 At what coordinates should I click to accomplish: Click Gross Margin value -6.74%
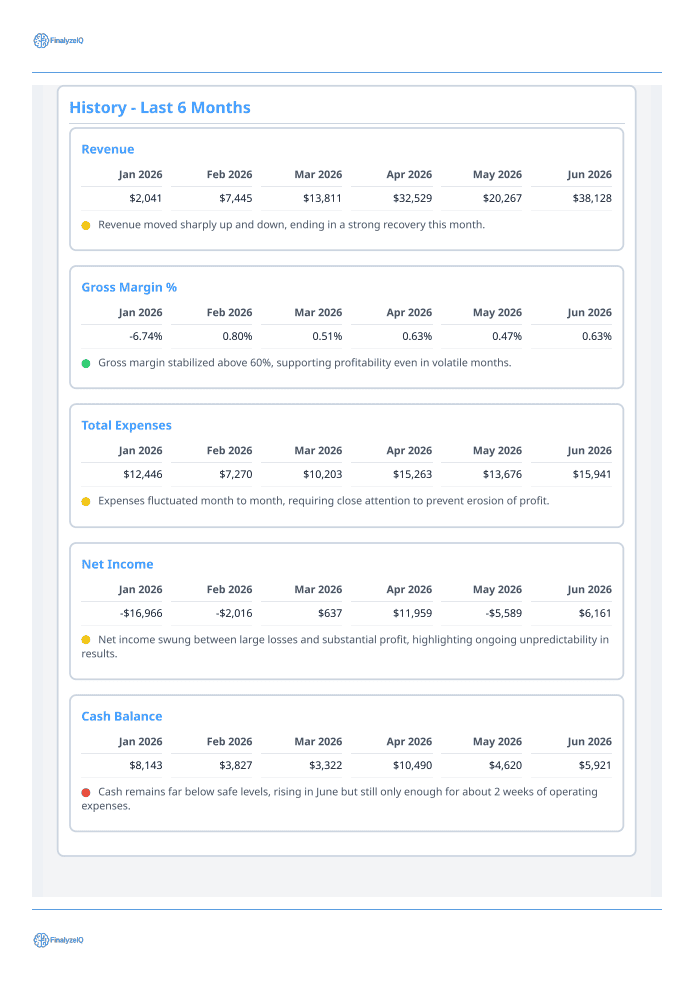point(146,337)
